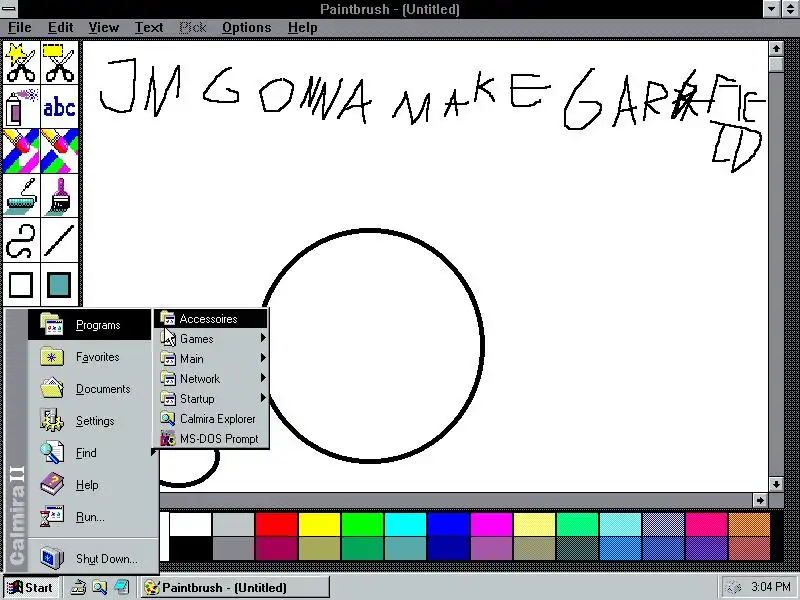Expand the Startup submenu arrow
This screenshot has height=600, width=800.
click(263, 397)
